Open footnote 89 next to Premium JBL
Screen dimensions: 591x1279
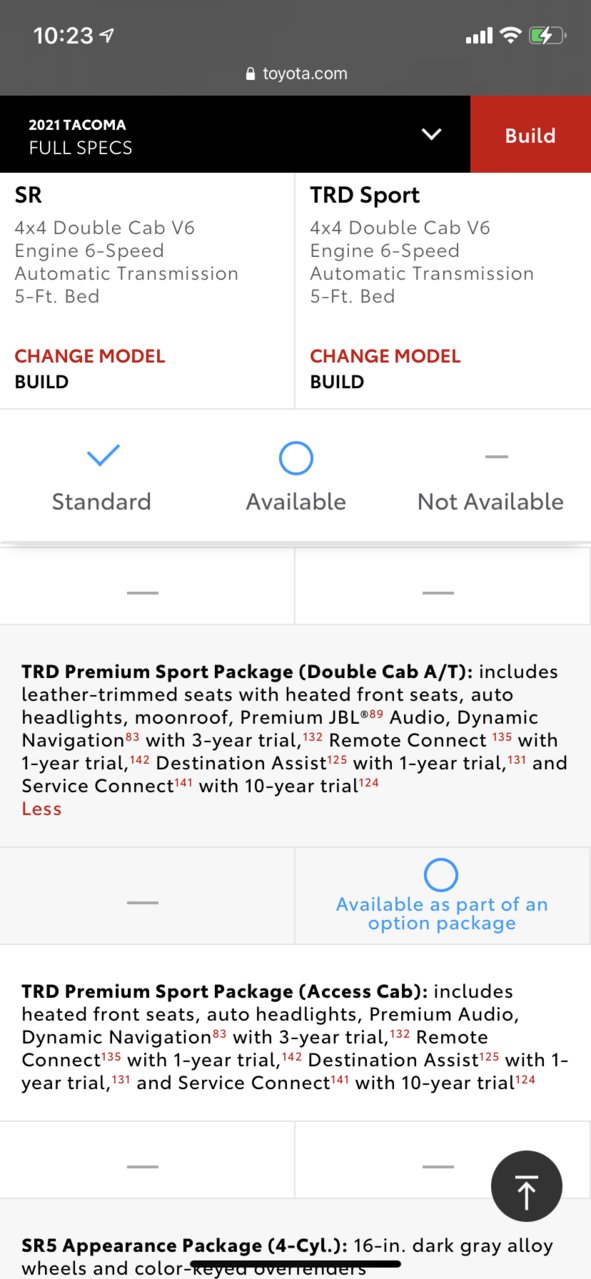pos(377,712)
